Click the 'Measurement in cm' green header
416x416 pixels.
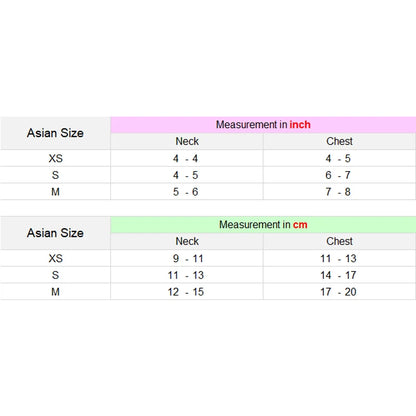(x=263, y=225)
